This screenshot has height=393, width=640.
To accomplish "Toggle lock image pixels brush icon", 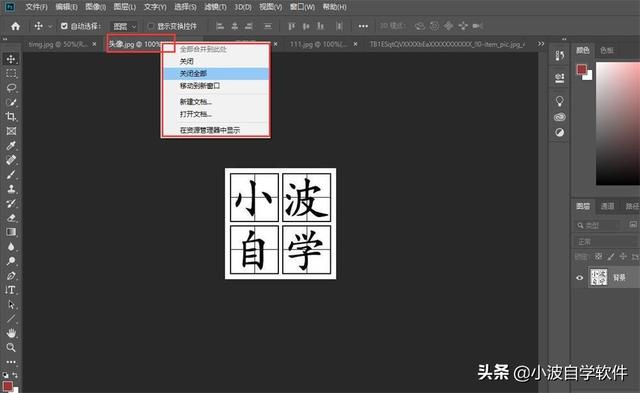I will coord(611,257).
